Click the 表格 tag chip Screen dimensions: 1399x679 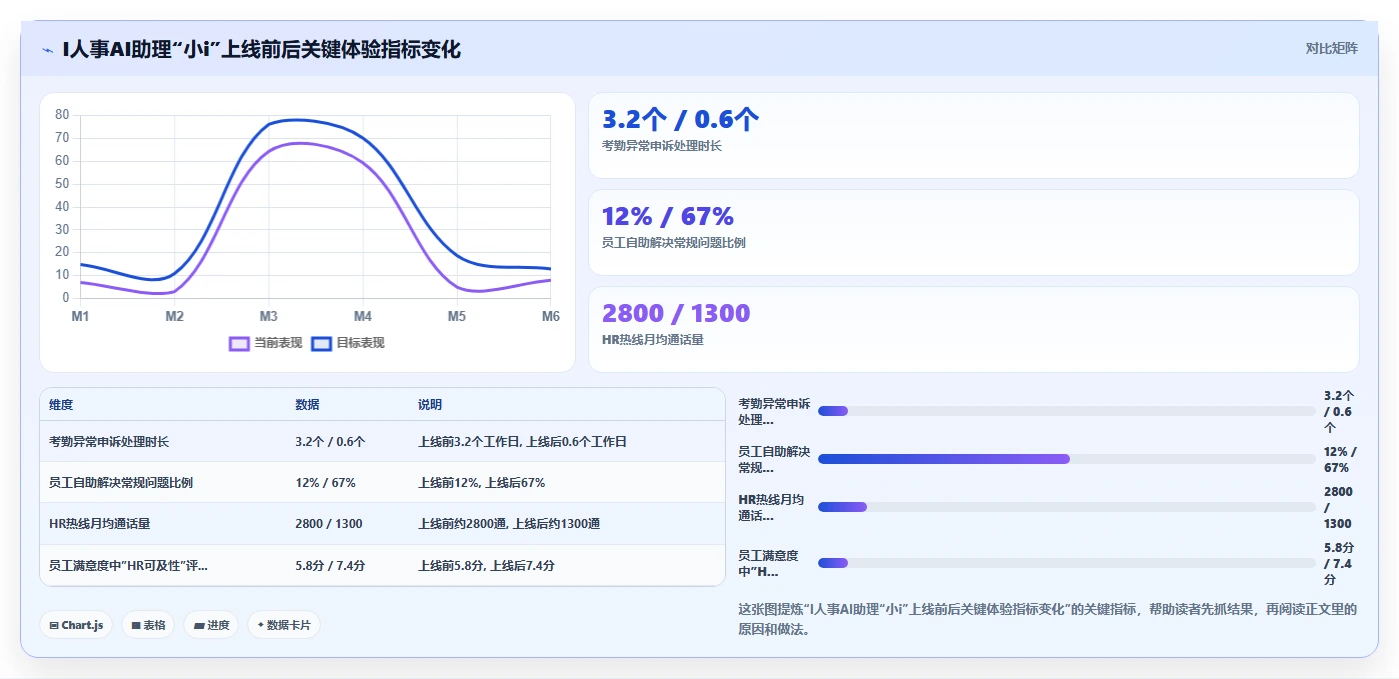click(x=148, y=625)
